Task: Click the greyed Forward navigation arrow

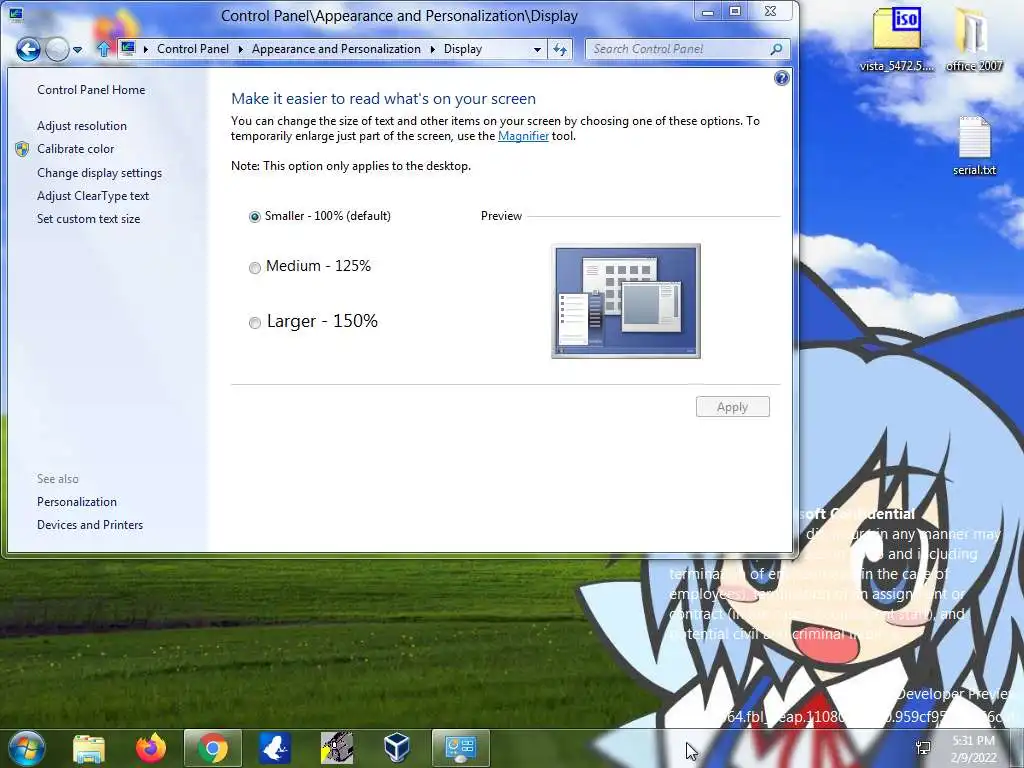Action: pyautogui.click(x=57, y=49)
